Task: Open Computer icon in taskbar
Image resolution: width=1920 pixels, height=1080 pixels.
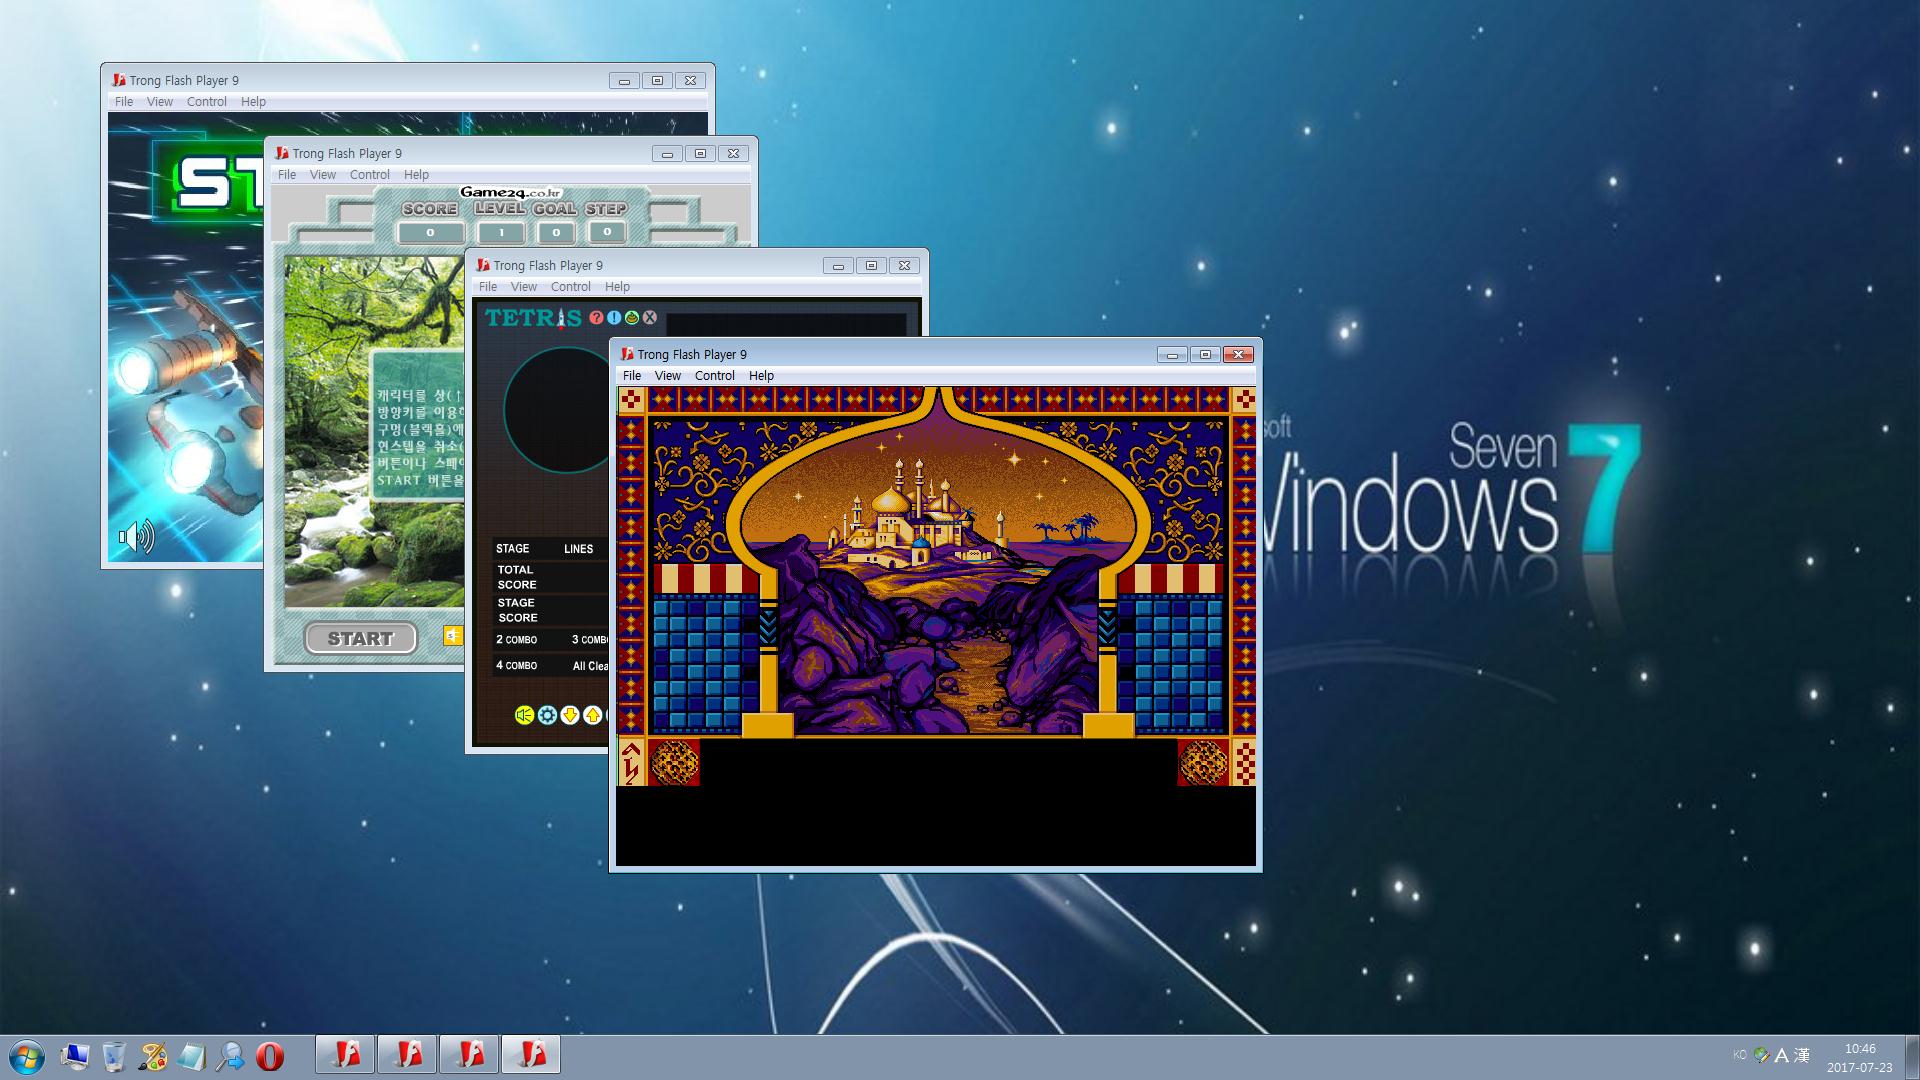Action: (x=75, y=1056)
